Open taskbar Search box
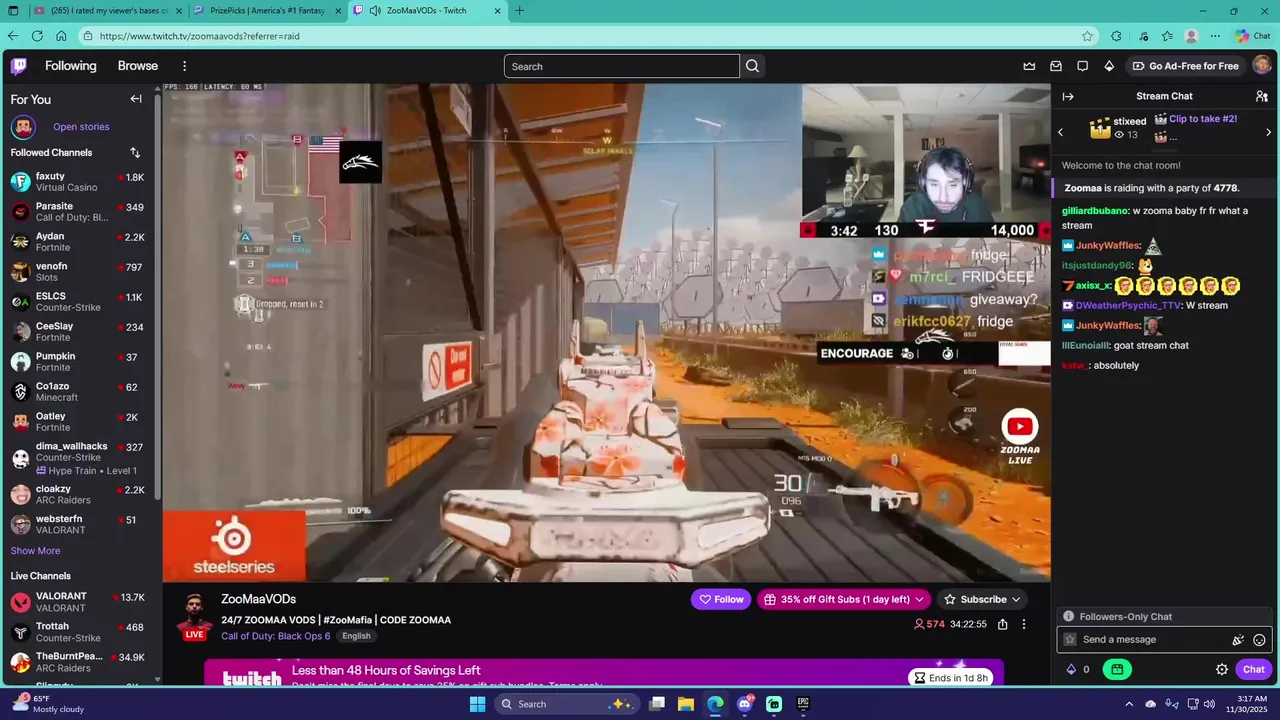Image resolution: width=1280 pixels, height=720 pixels. click(567, 704)
